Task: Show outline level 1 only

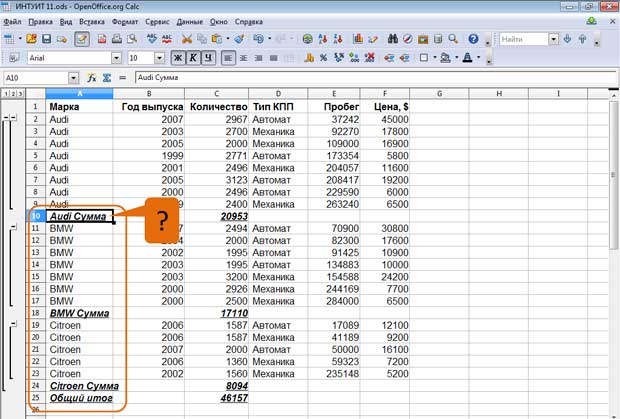Action: (x=7, y=94)
